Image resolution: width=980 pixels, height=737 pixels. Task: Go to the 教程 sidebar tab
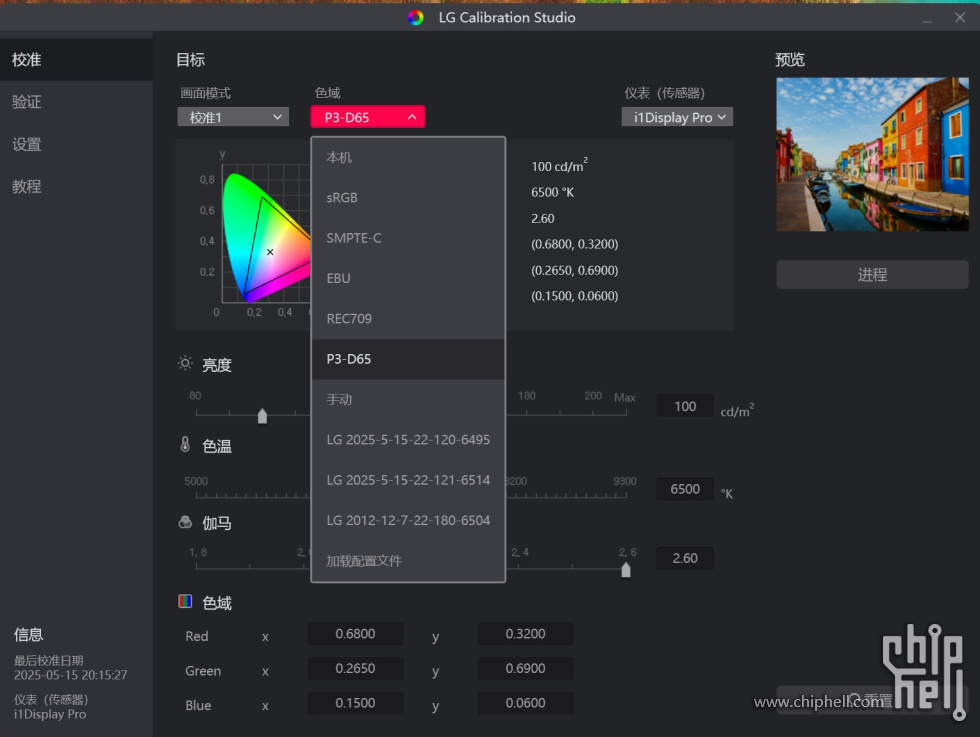[x=76, y=186]
